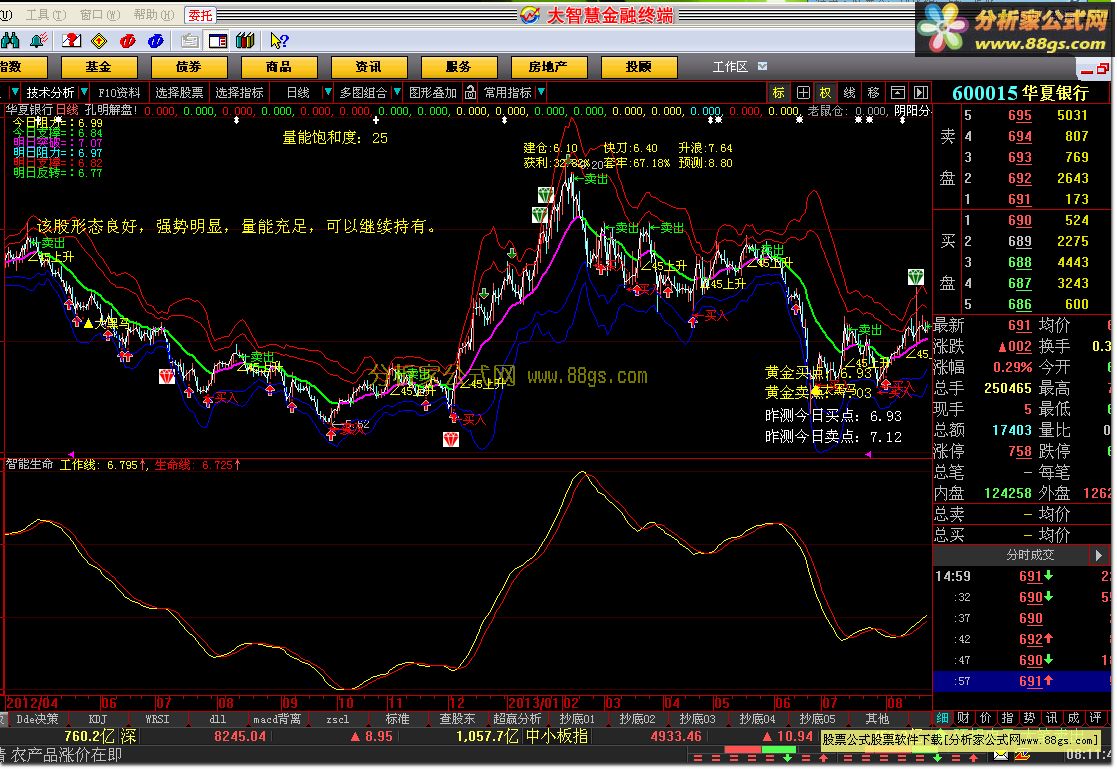Open dropdown arrow next to 技术分析
1117x769 pixels.
[x=84, y=92]
